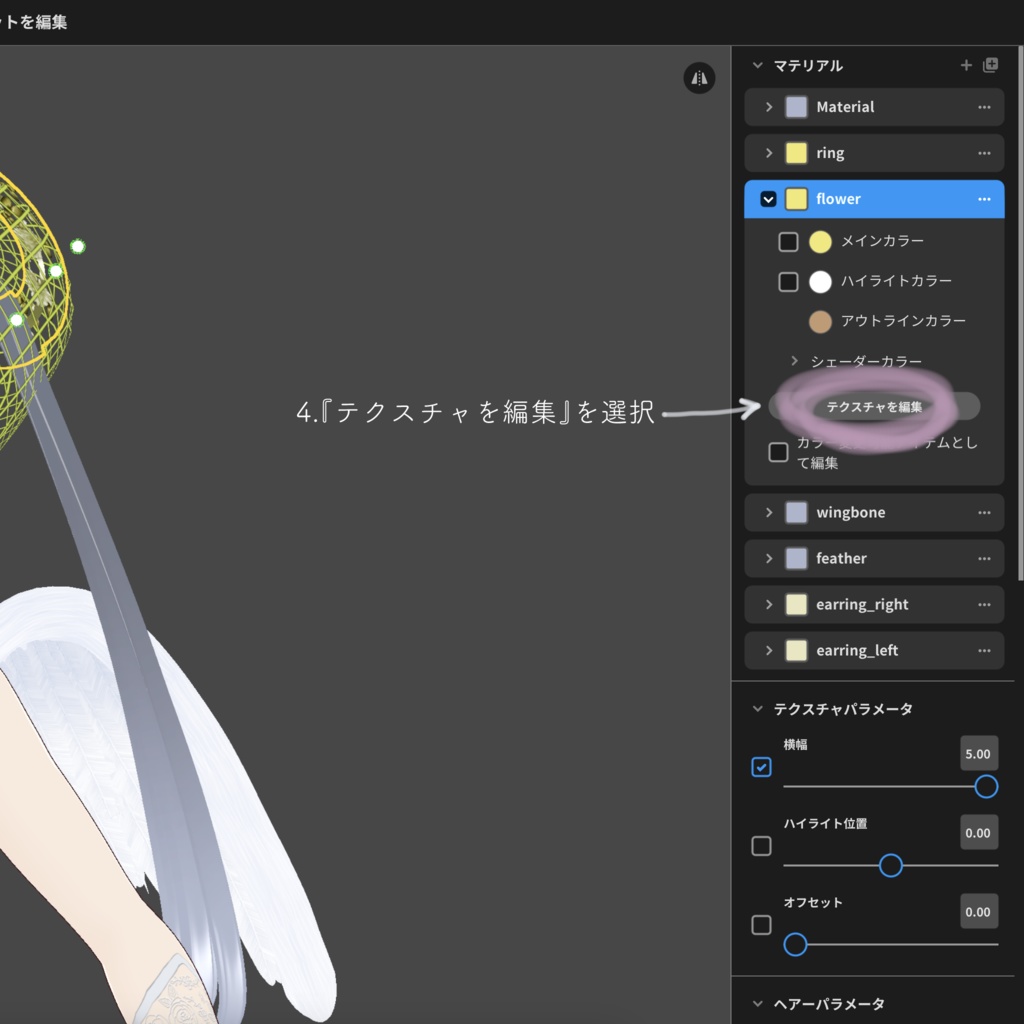Expand the シェーダーカラー section
Screen dimensions: 1024x1024
coord(793,361)
